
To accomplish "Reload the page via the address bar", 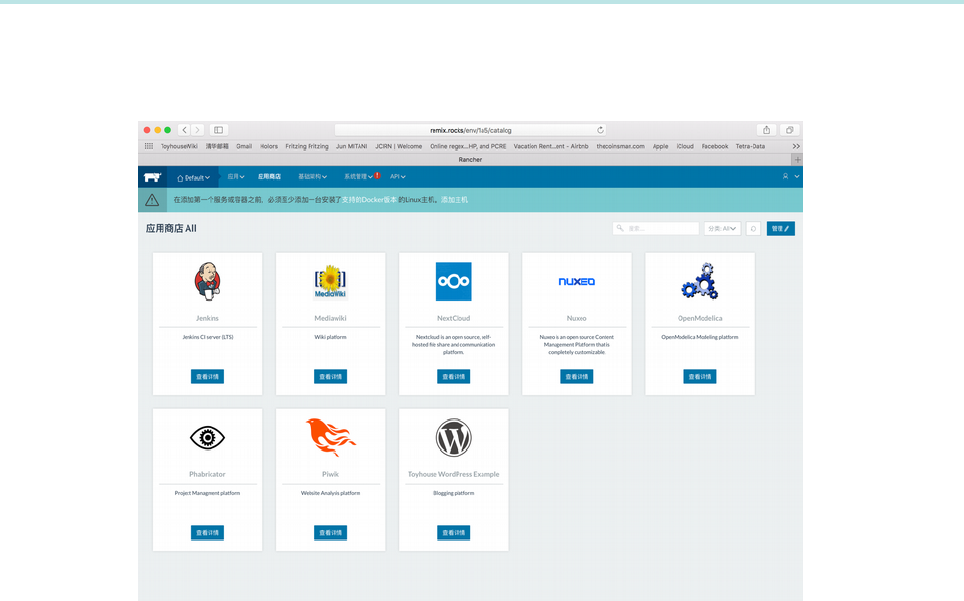I will pyautogui.click(x=600, y=130).
